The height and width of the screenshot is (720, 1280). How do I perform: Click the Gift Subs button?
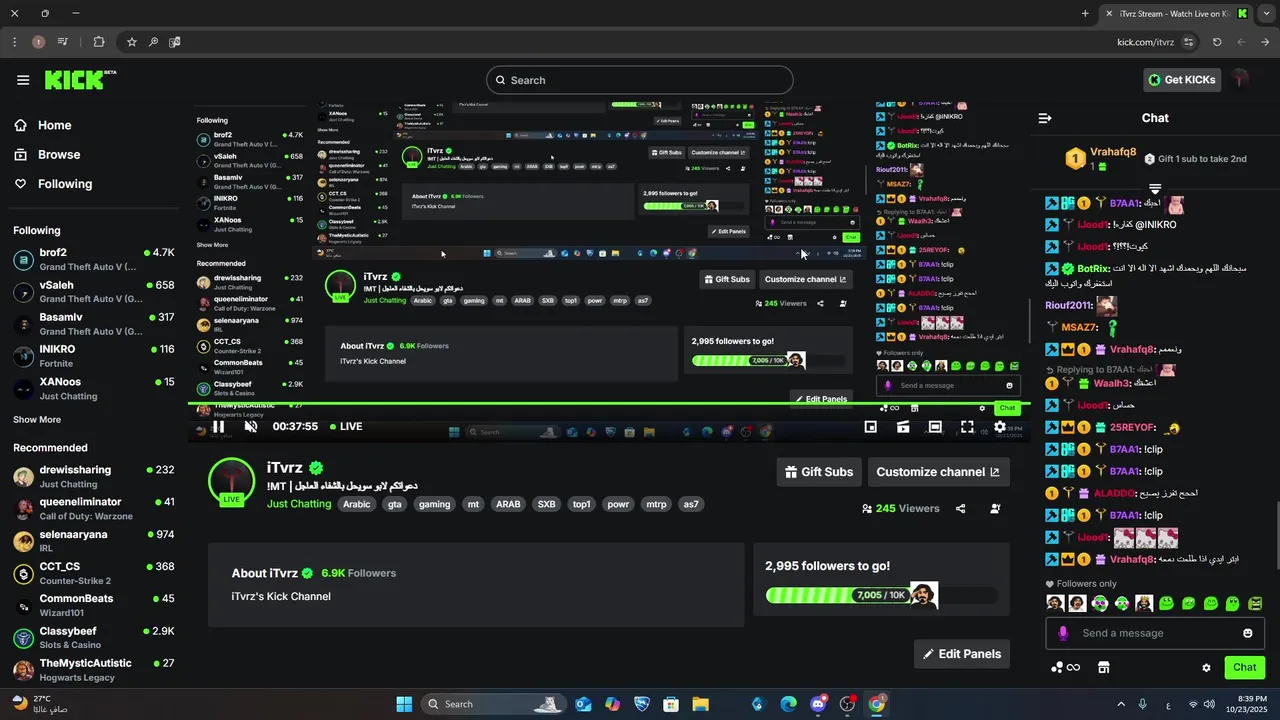coord(819,472)
